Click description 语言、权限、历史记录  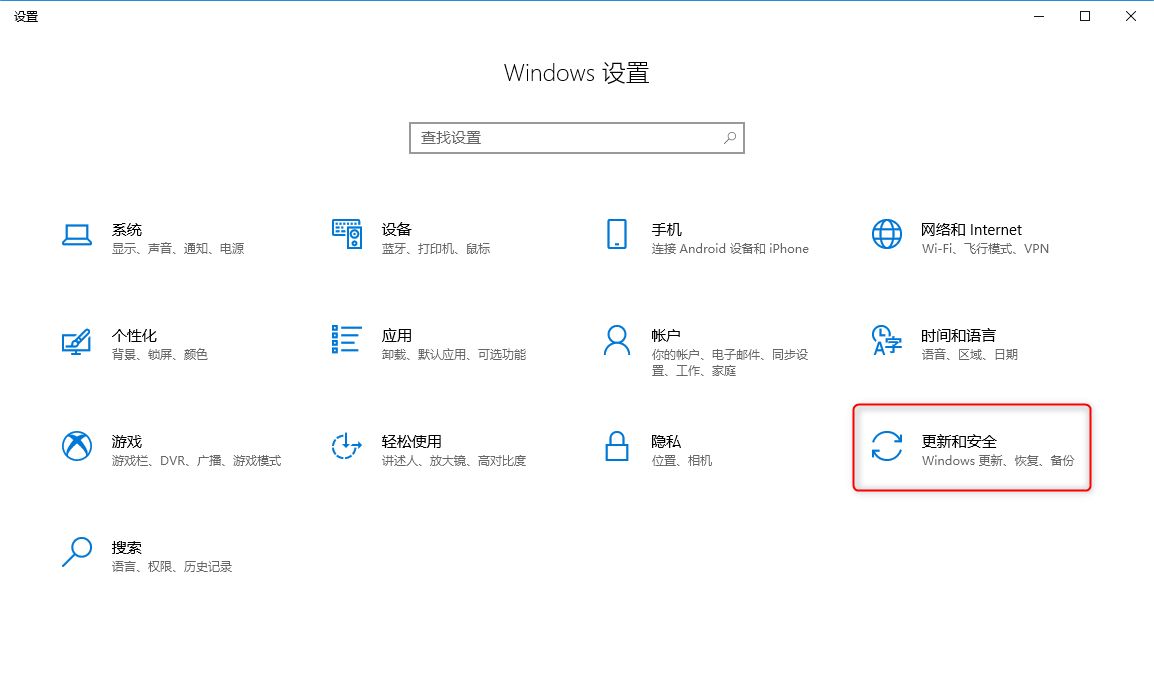click(x=172, y=567)
